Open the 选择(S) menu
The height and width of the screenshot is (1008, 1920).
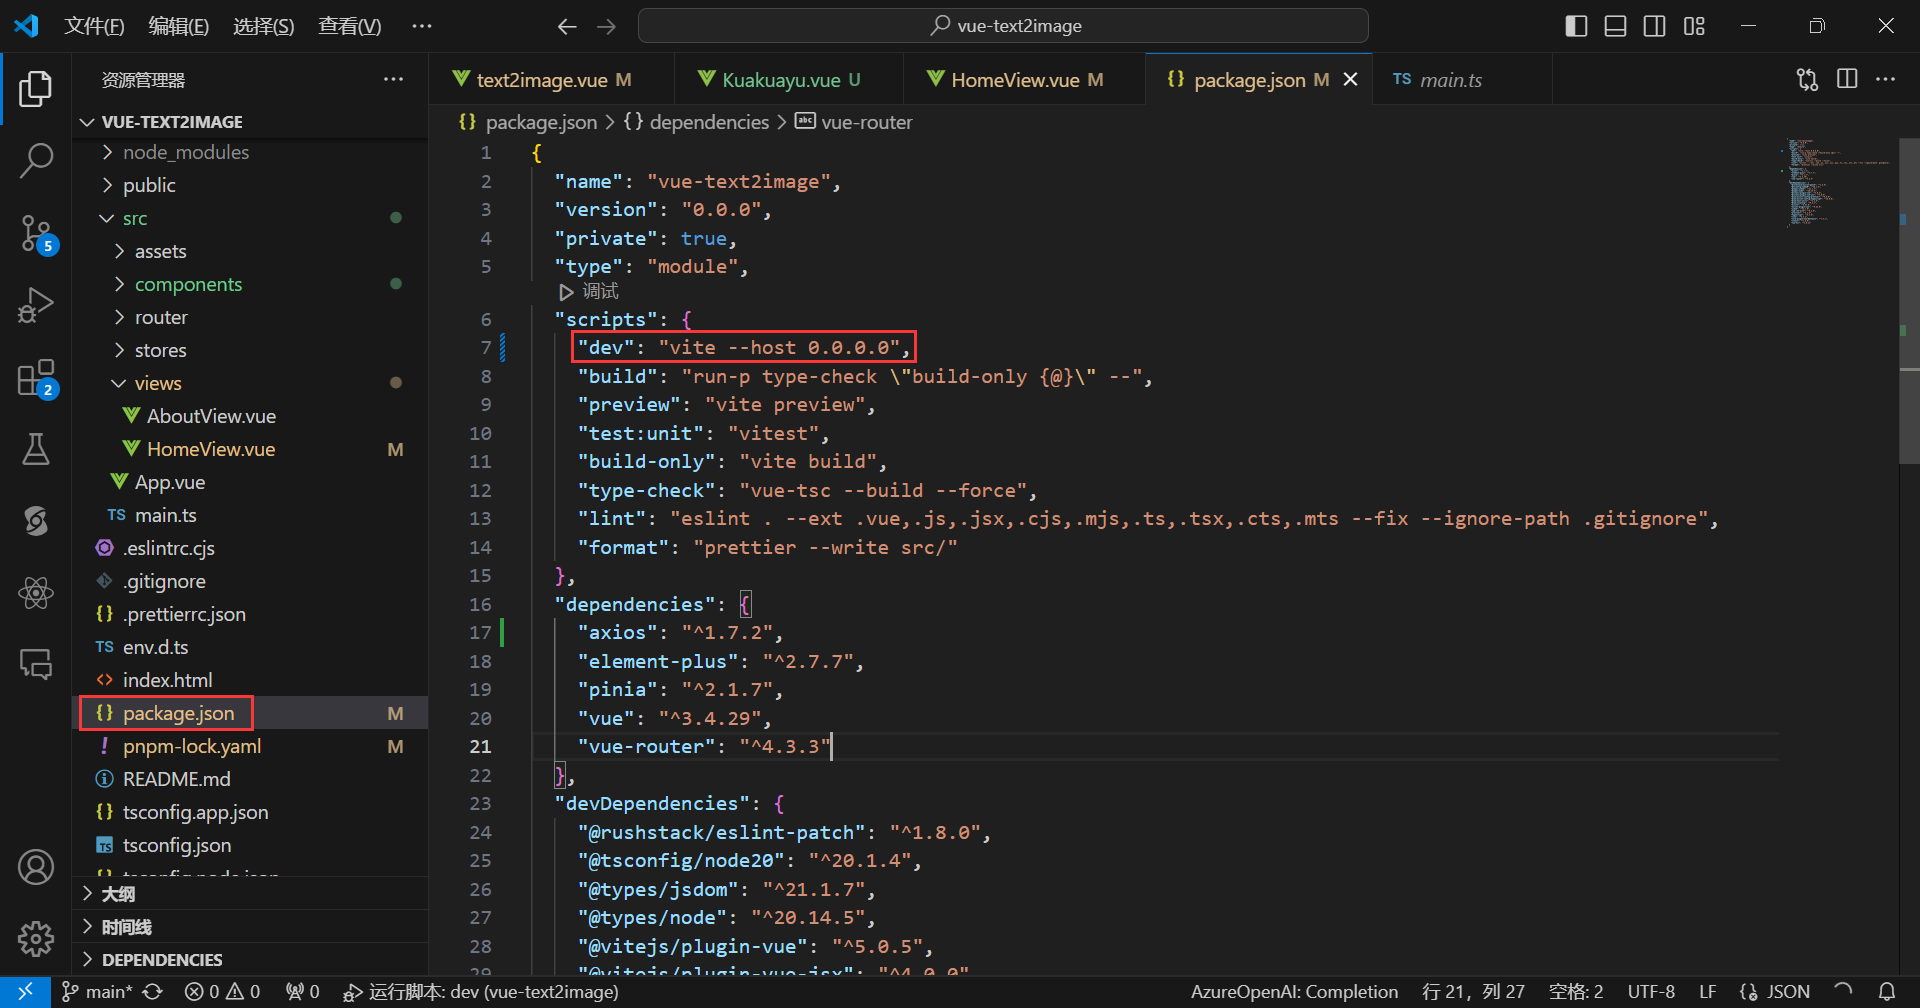coord(264,26)
